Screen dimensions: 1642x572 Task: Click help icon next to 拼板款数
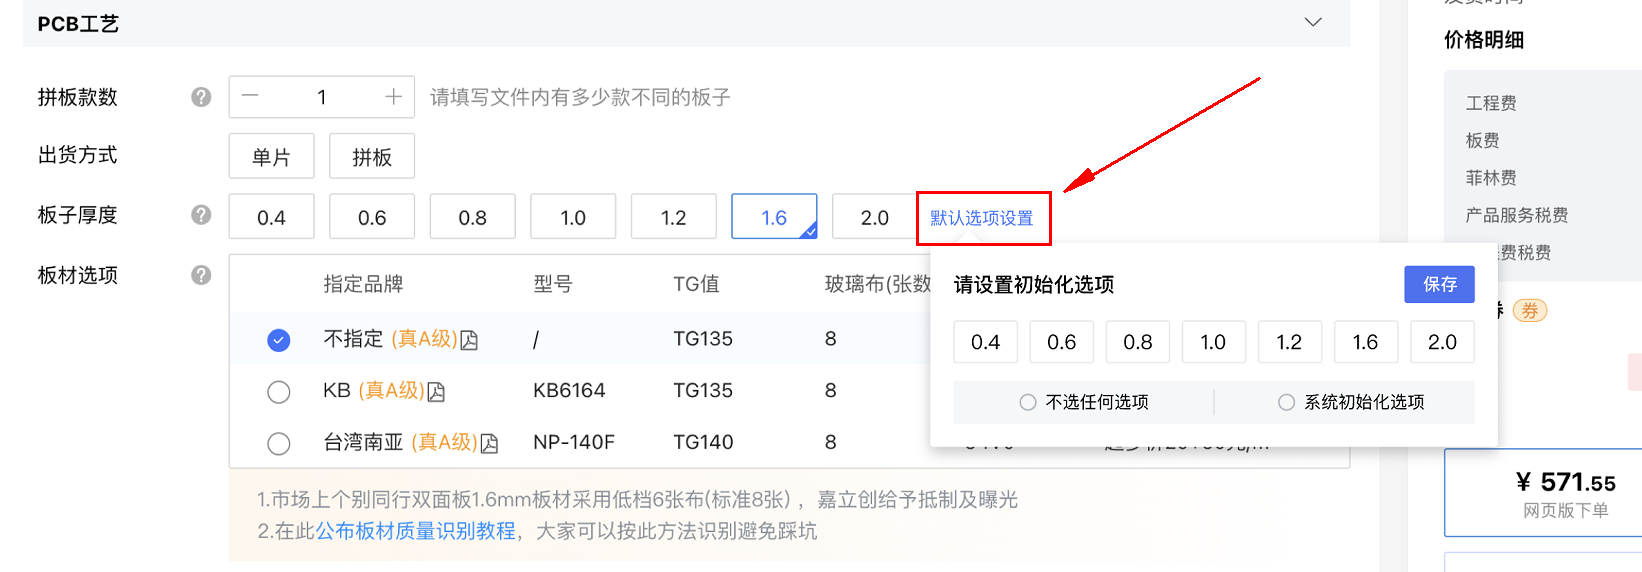(201, 97)
